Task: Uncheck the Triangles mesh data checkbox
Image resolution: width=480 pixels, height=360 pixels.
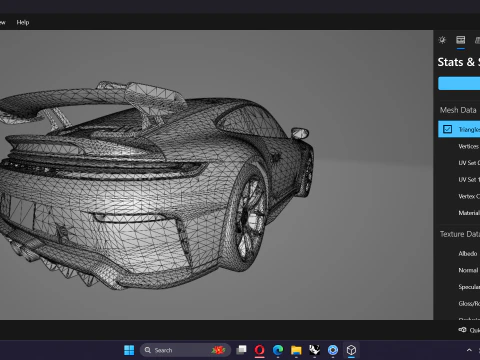Action: (x=447, y=129)
